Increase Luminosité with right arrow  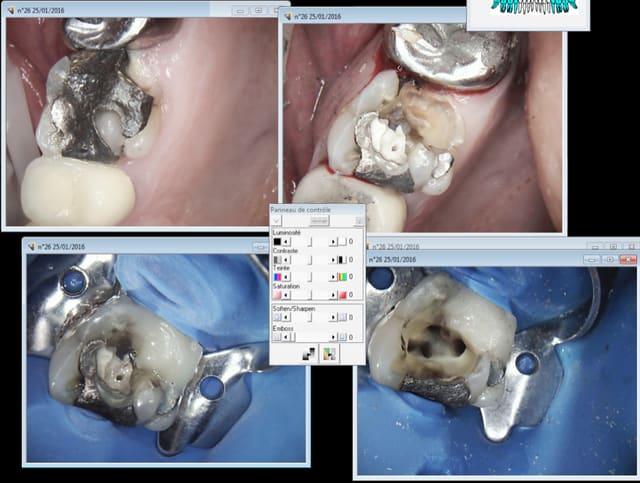point(332,241)
